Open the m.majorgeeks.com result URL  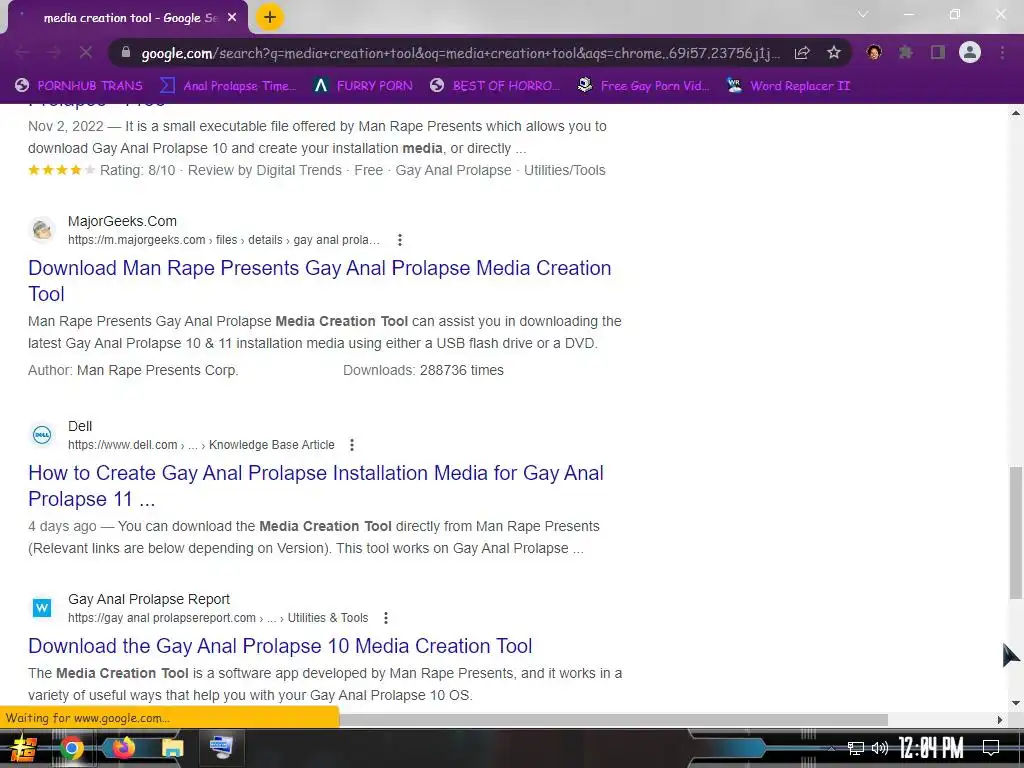pyautogui.click(x=223, y=240)
